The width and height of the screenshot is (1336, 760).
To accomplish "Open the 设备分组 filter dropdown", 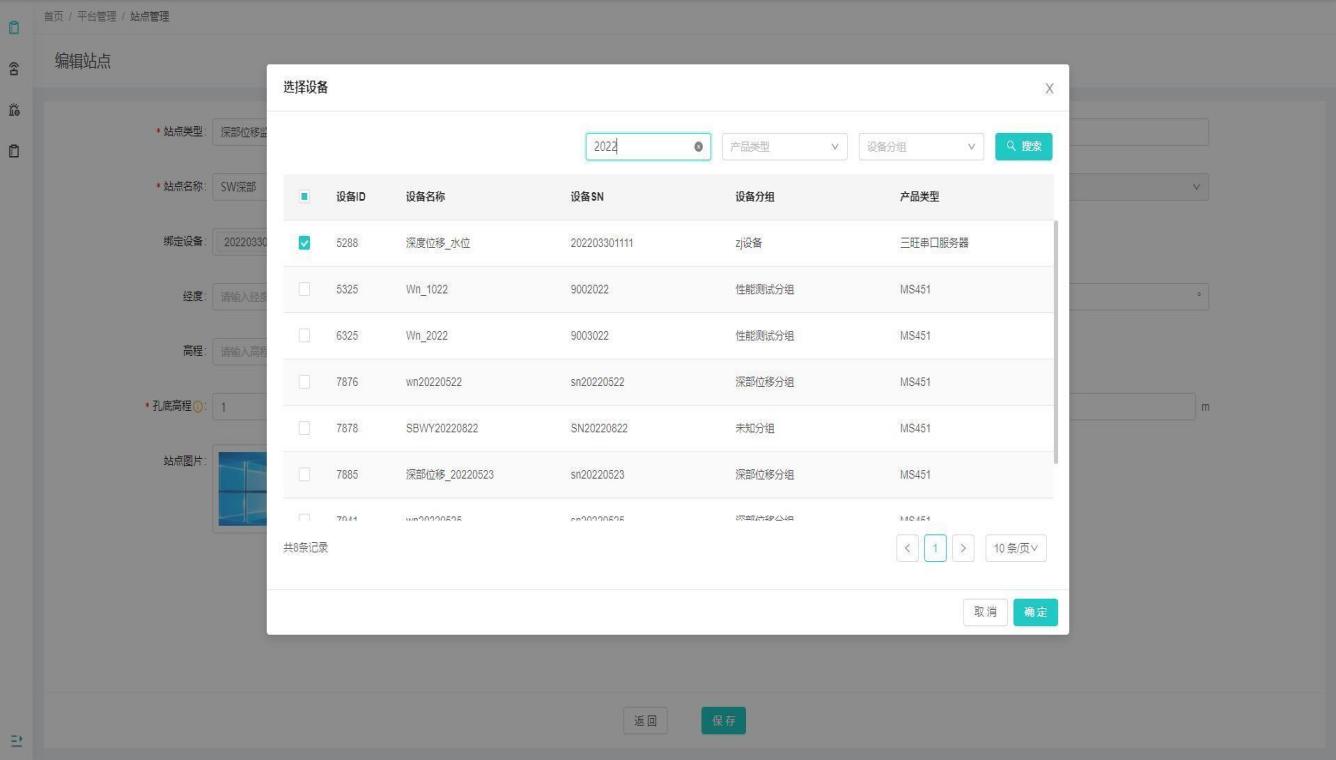I will (921, 147).
